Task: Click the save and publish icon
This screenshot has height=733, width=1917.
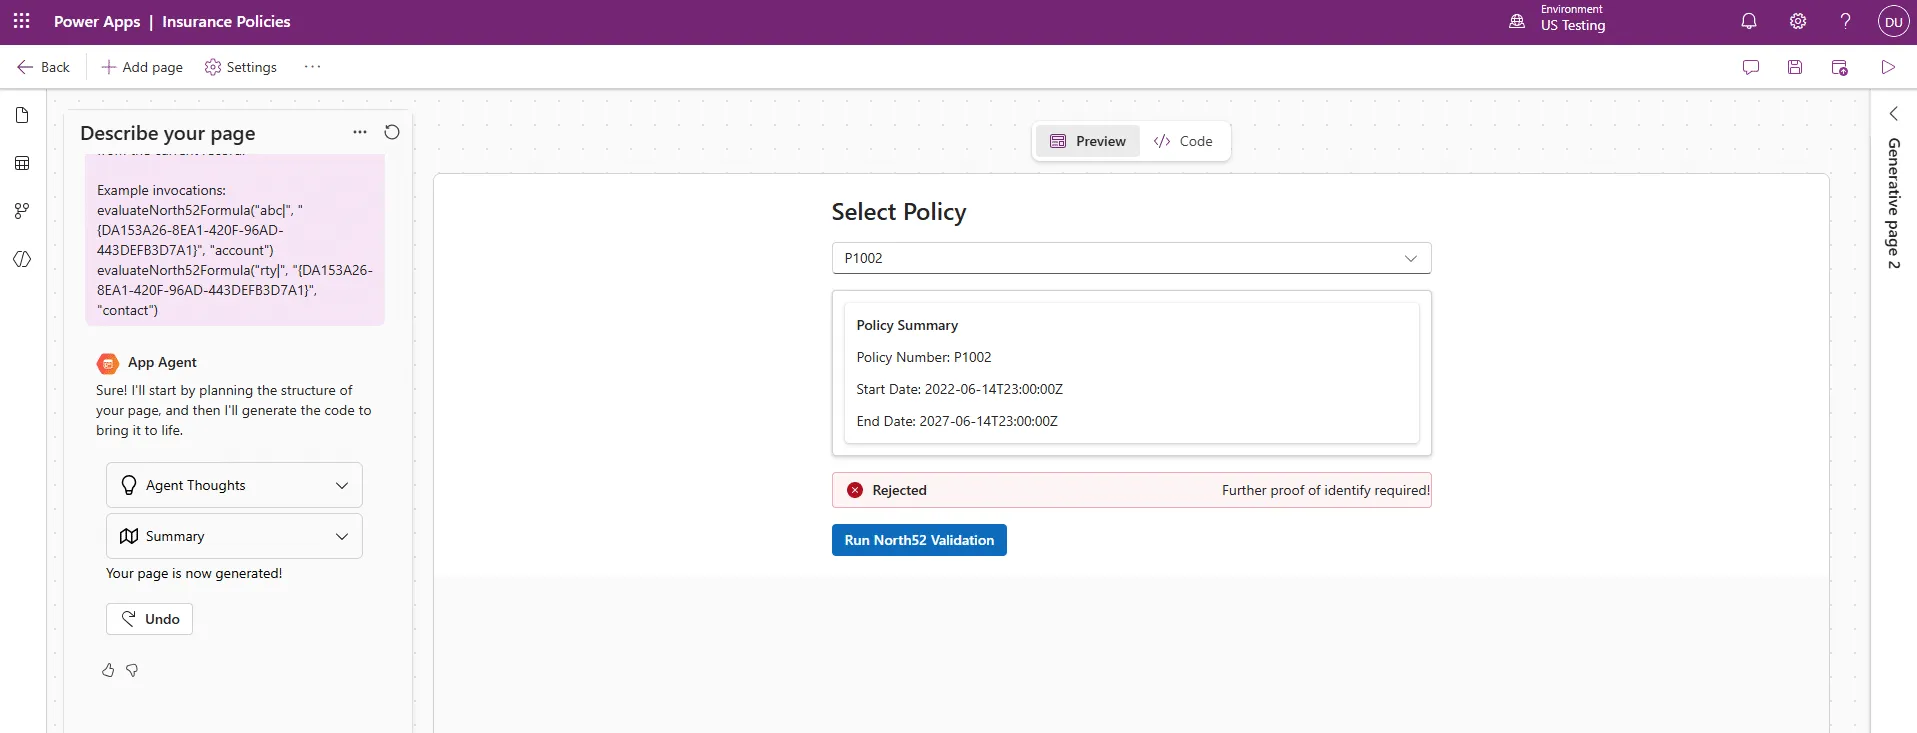Action: click(1839, 67)
